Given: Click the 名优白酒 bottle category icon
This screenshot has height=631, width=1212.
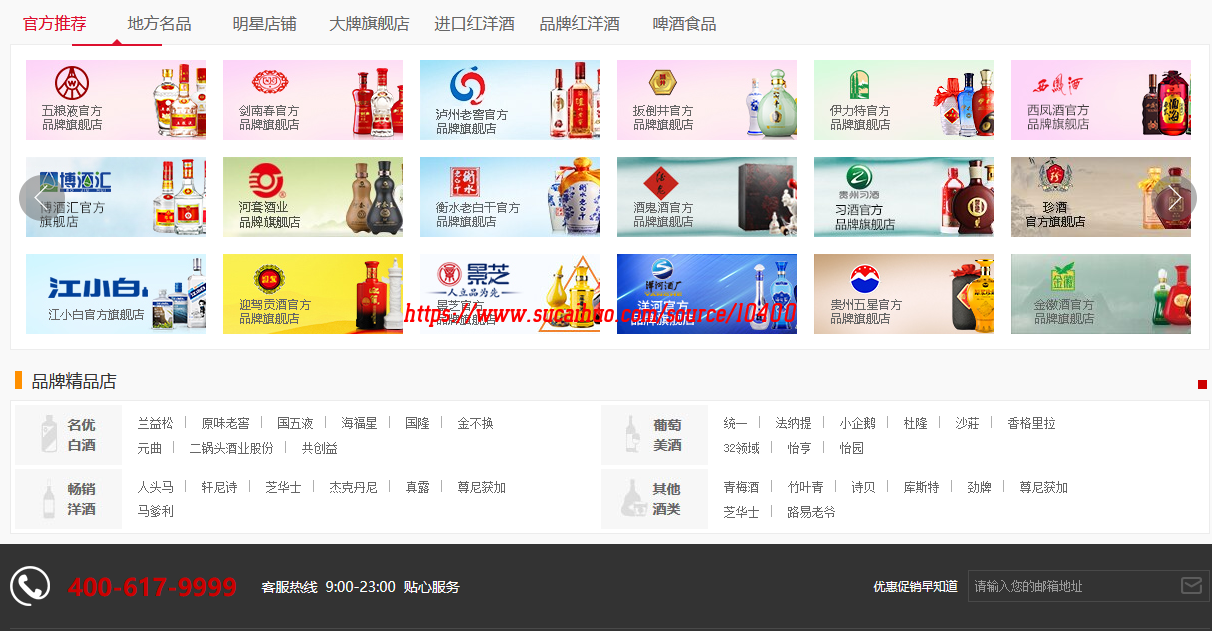Looking at the screenshot, I should [48, 435].
